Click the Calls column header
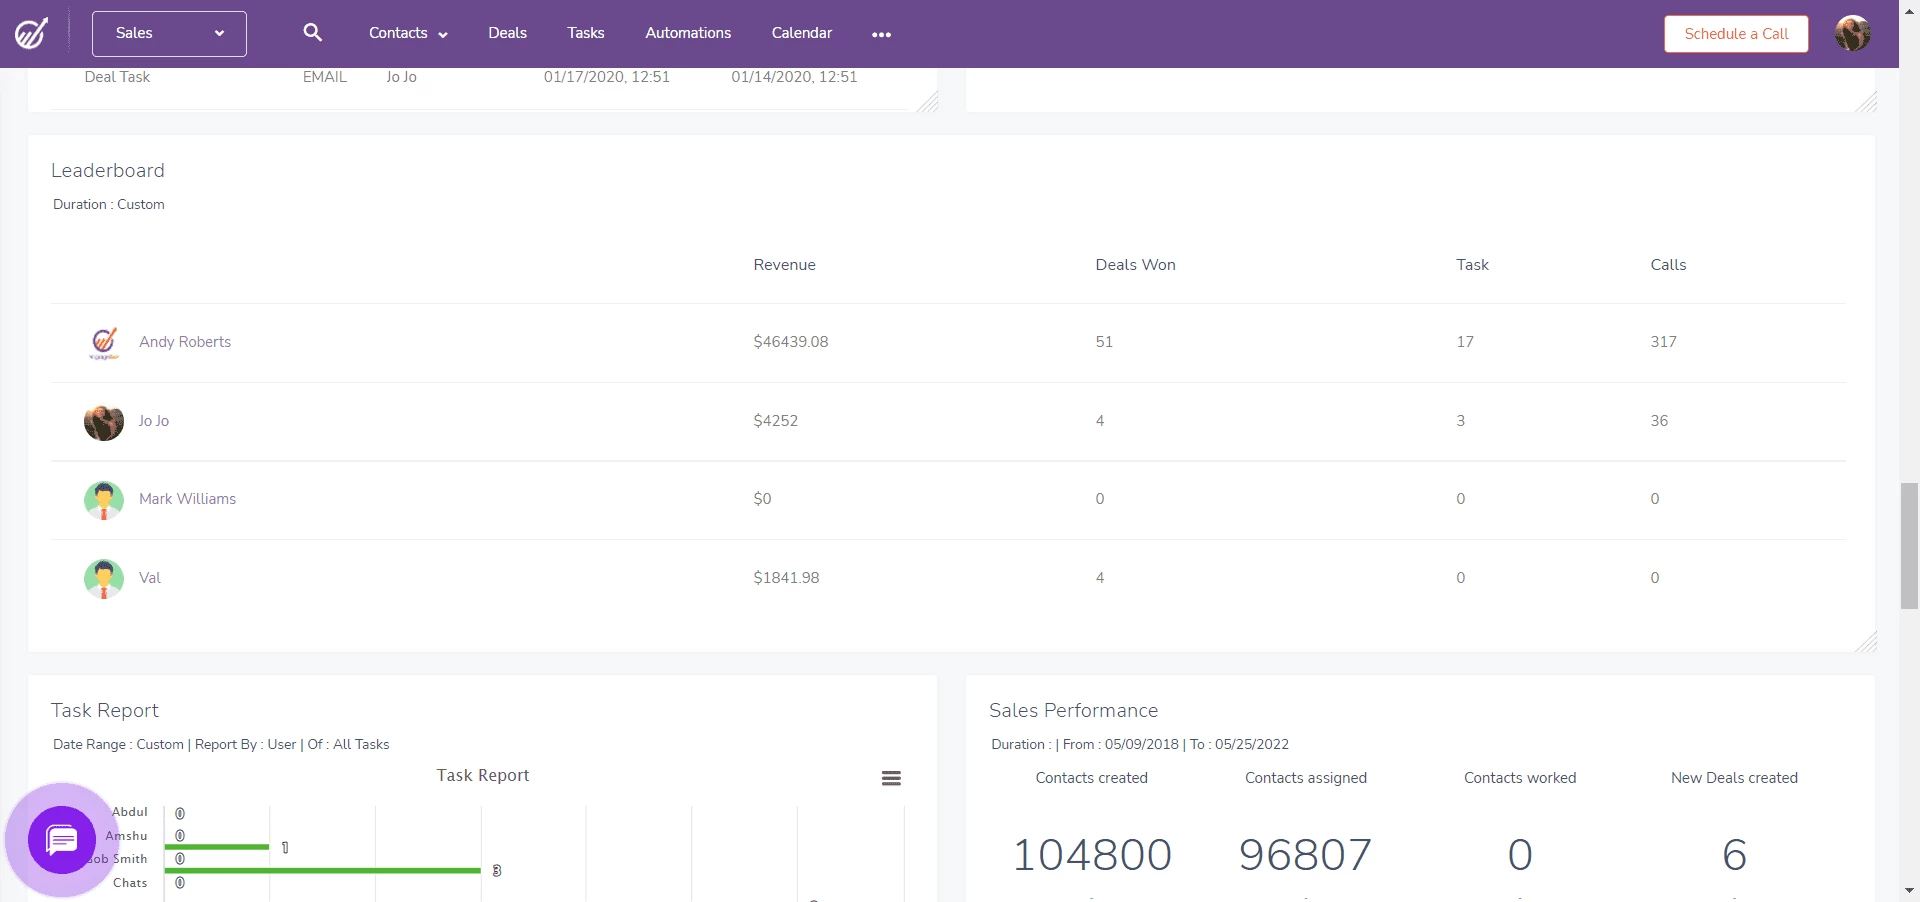This screenshot has height=902, width=1920. (x=1668, y=265)
